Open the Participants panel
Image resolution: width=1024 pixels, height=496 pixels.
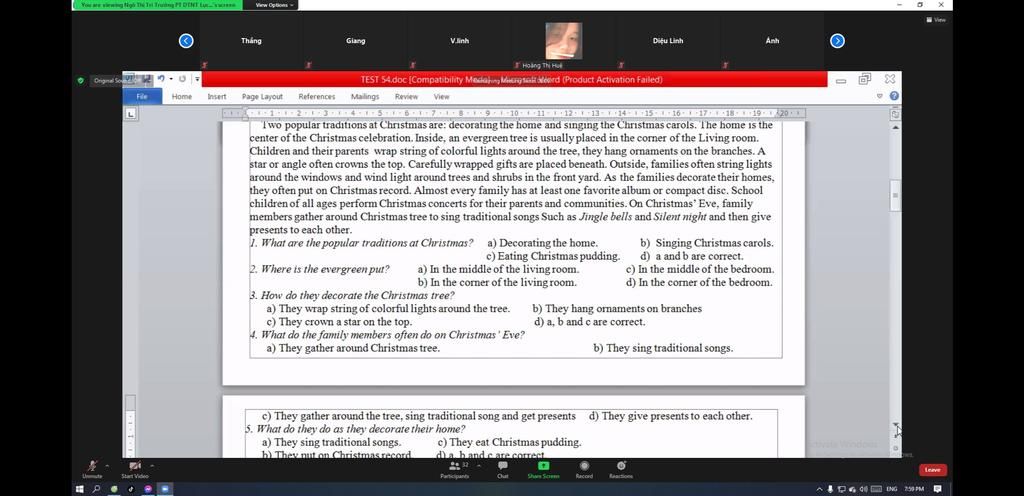[x=455, y=469]
